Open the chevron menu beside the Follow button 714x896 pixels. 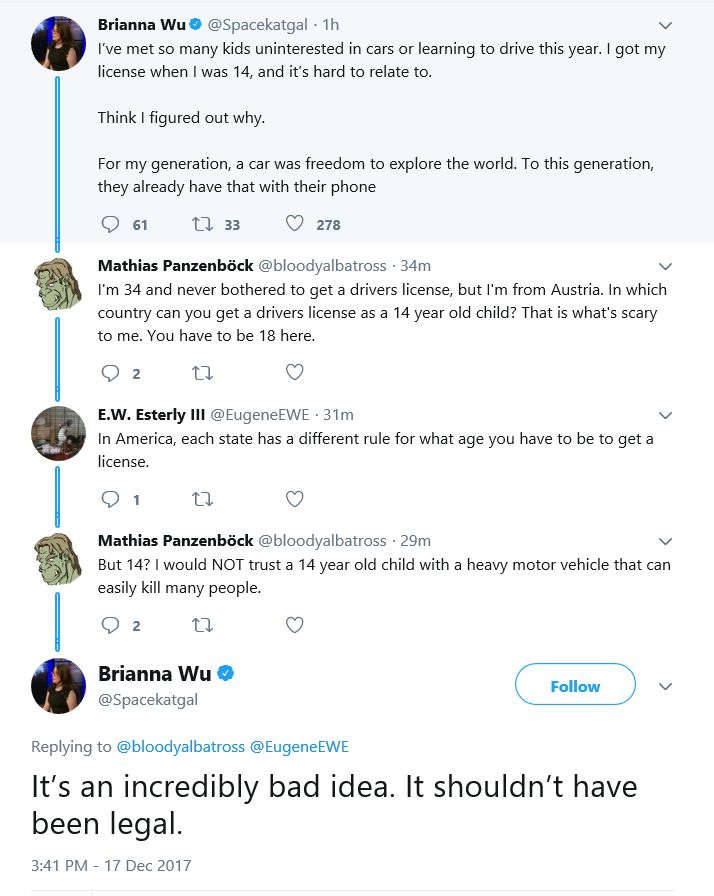[x=665, y=686]
